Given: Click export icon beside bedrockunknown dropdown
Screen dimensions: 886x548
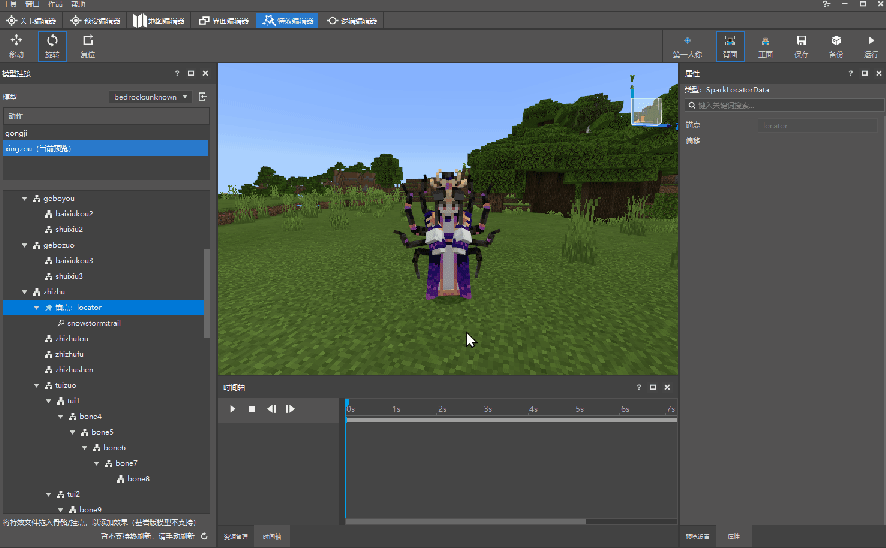Looking at the screenshot, I should point(203,97).
